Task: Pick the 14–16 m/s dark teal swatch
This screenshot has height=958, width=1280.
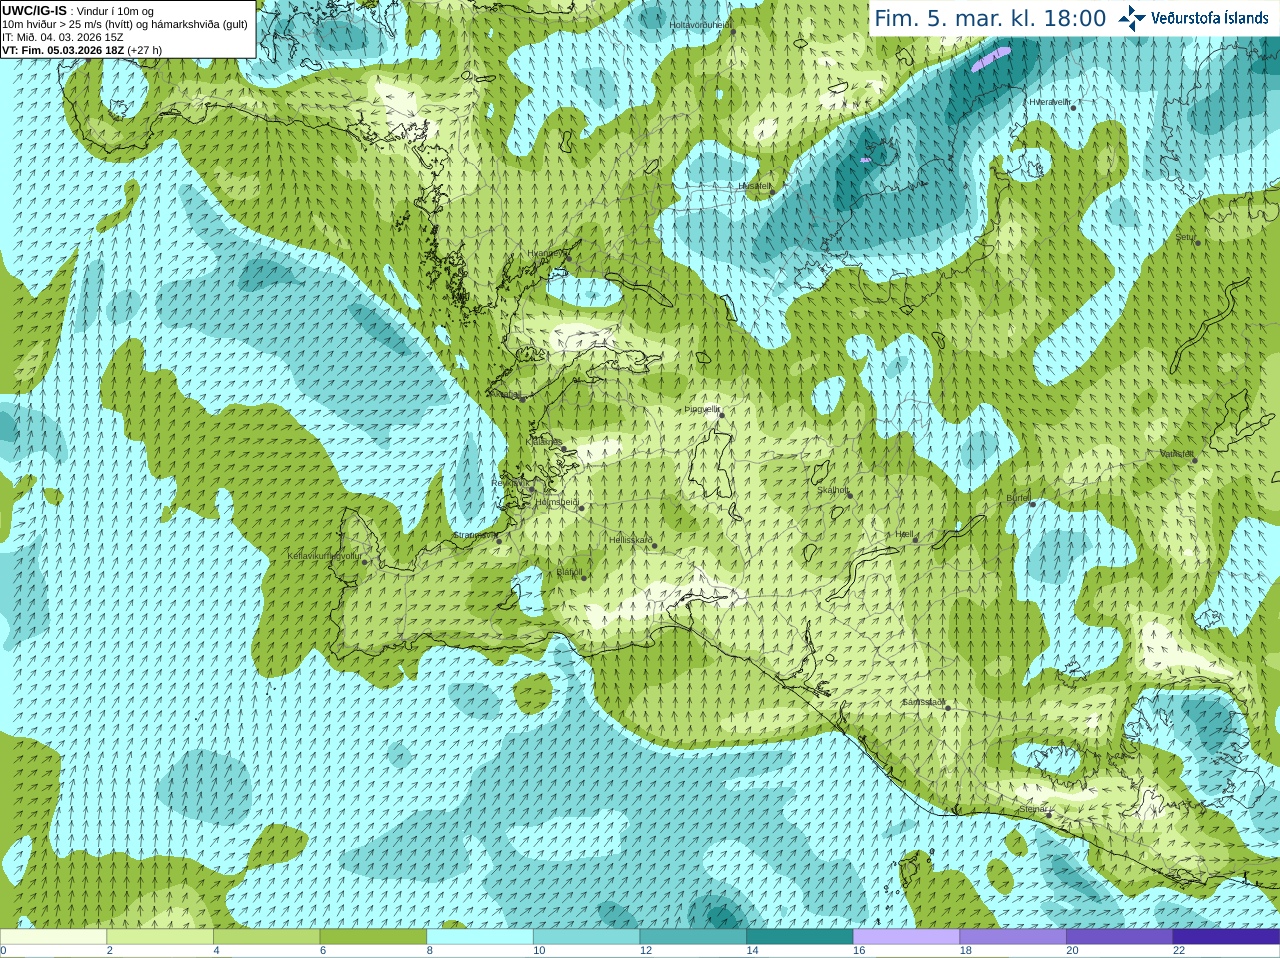Action: coord(800,937)
